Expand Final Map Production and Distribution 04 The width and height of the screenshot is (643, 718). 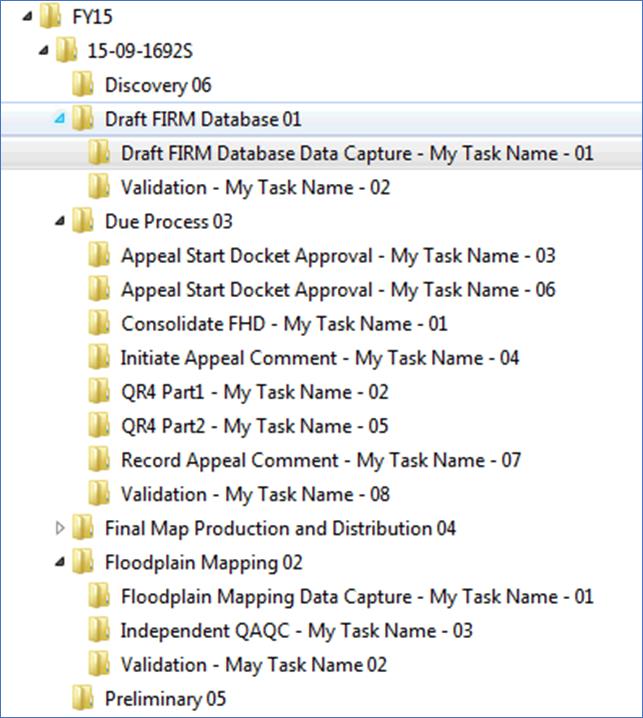tap(60, 528)
